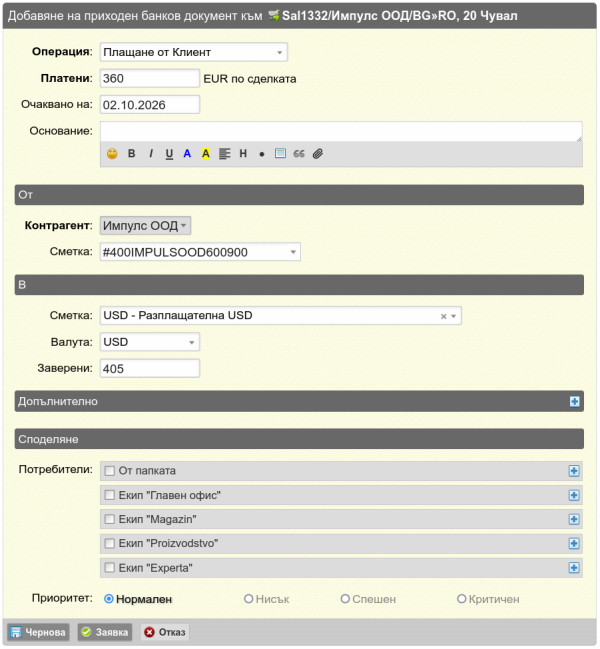Submit with the Заявка button

coord(105,632)
